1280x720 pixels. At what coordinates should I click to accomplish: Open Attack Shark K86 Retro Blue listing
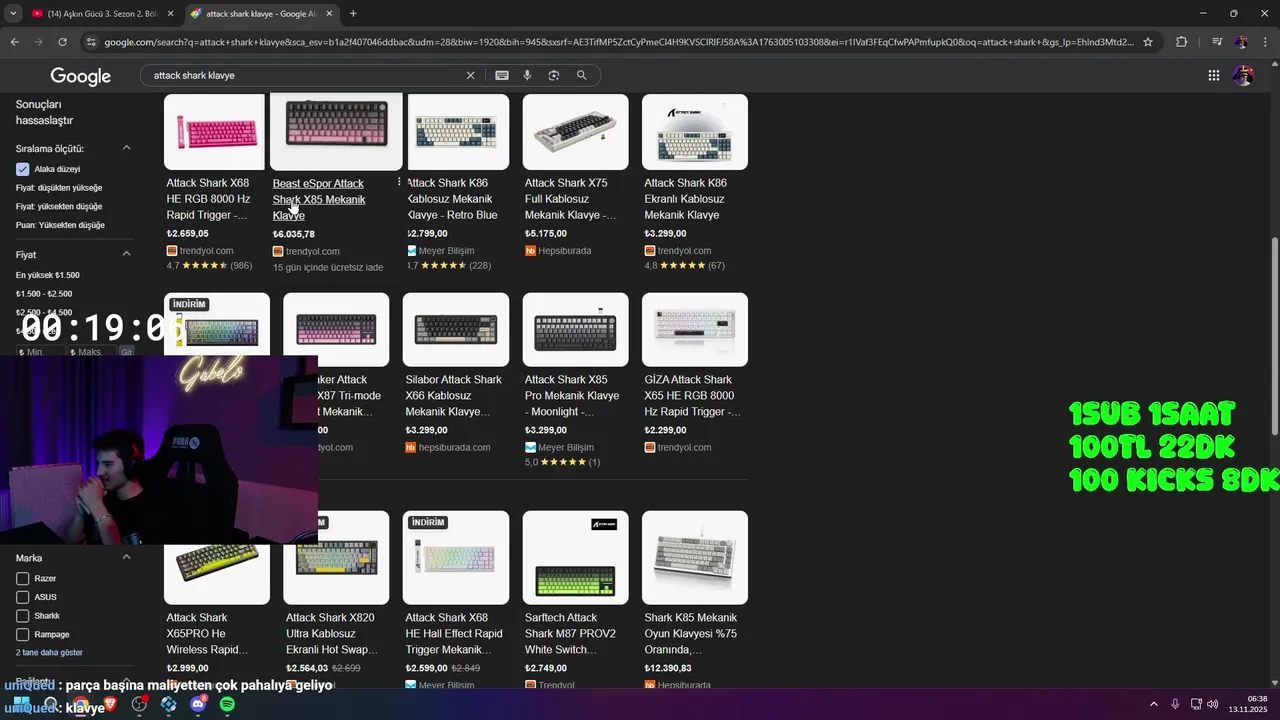[451, 199]
